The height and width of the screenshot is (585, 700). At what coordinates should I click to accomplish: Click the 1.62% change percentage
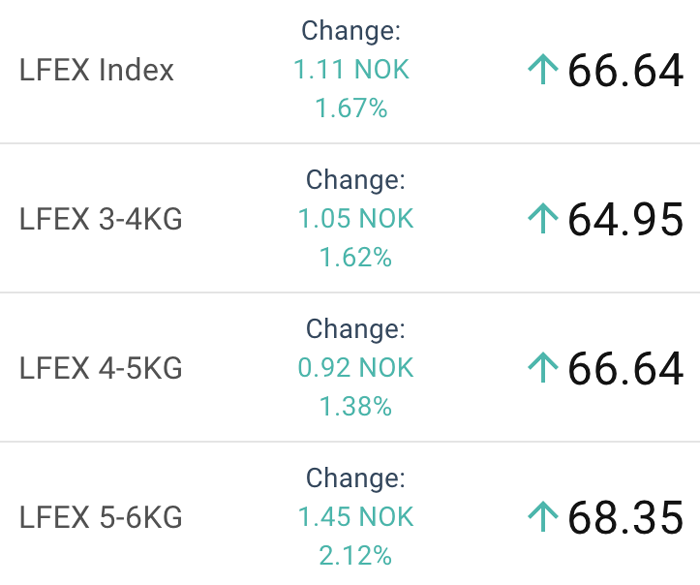[356, 258]
